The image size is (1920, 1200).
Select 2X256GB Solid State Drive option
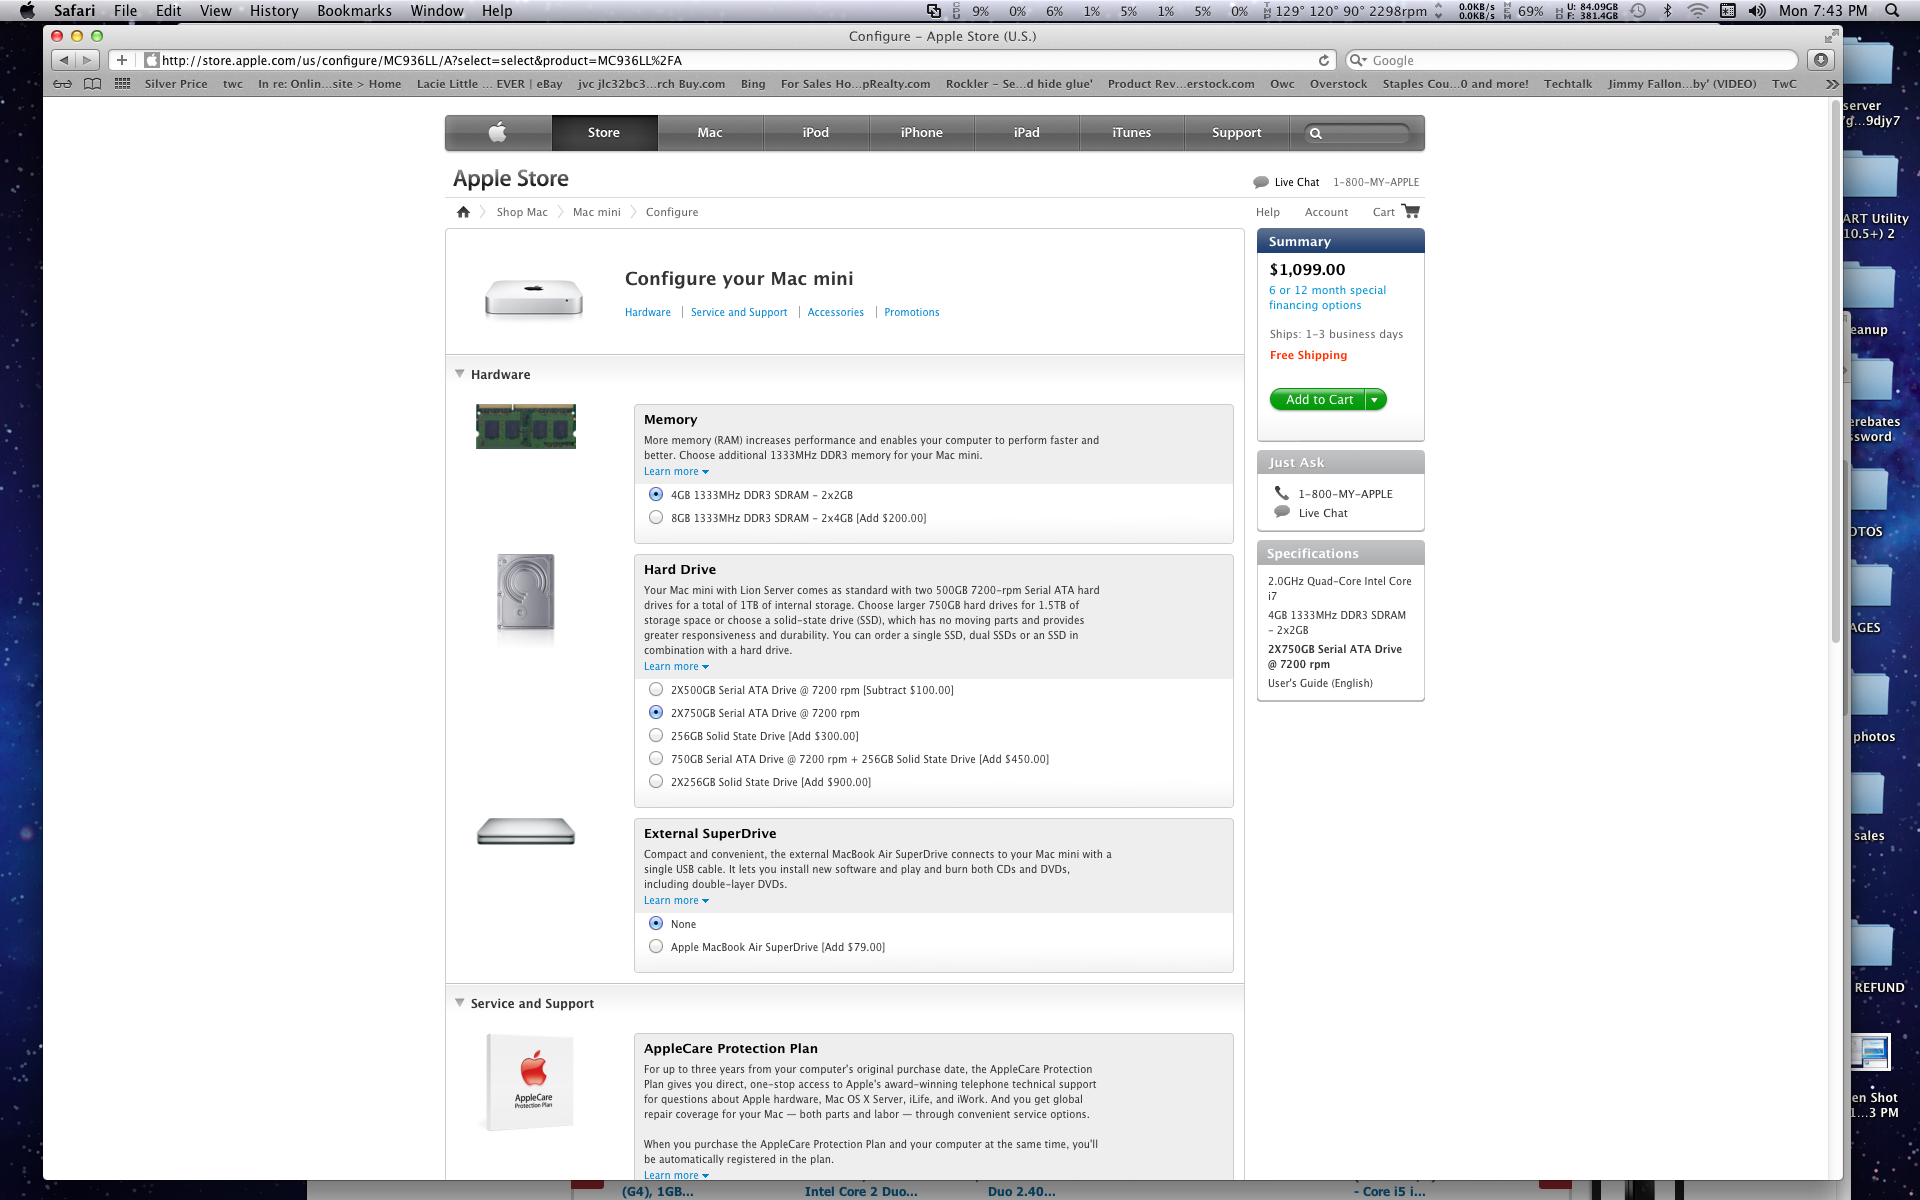[x=656, y=781]
